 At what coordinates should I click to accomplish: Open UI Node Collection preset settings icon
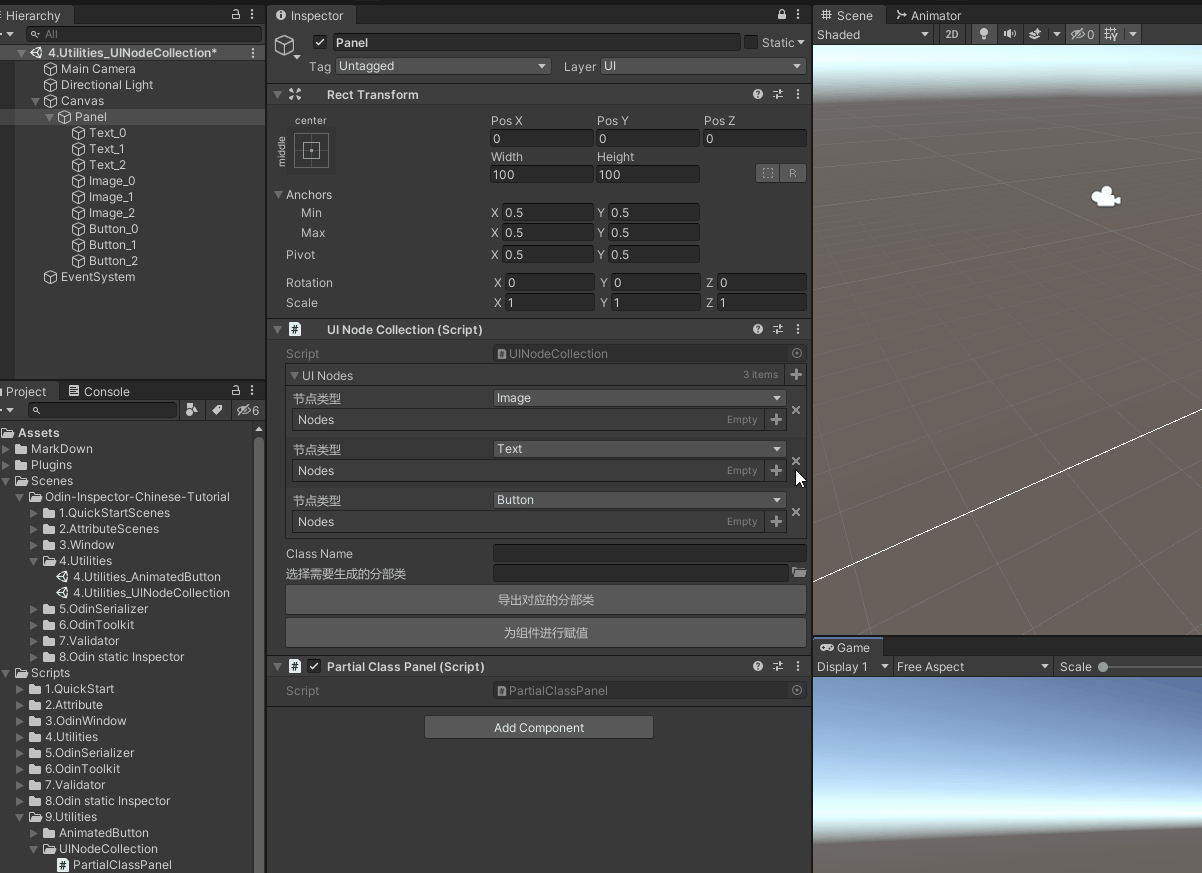point(778,329)
